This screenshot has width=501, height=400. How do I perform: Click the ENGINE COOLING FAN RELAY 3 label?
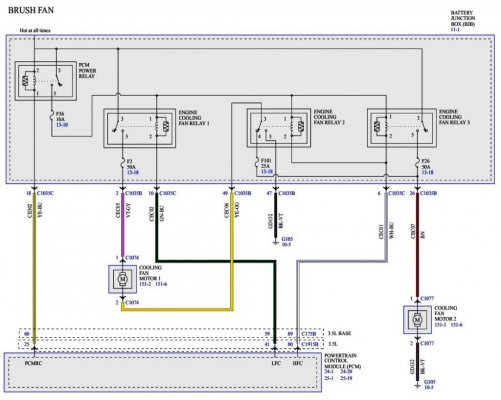(454, 117)
